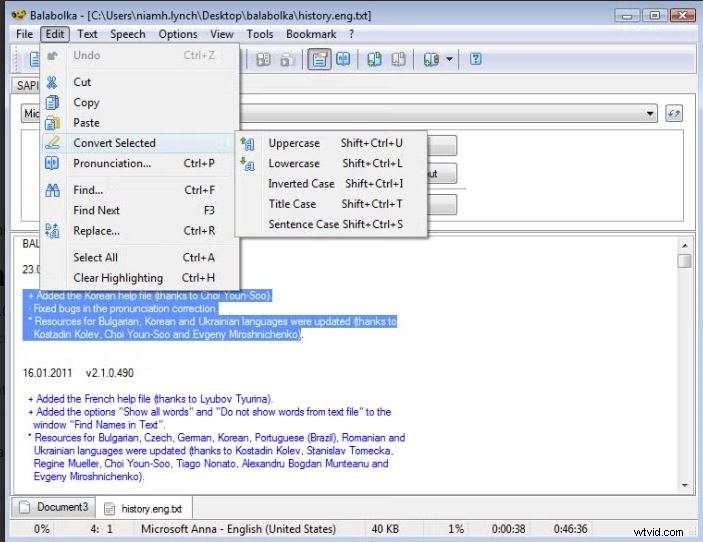Select the history.eng.txt tab

142,508
